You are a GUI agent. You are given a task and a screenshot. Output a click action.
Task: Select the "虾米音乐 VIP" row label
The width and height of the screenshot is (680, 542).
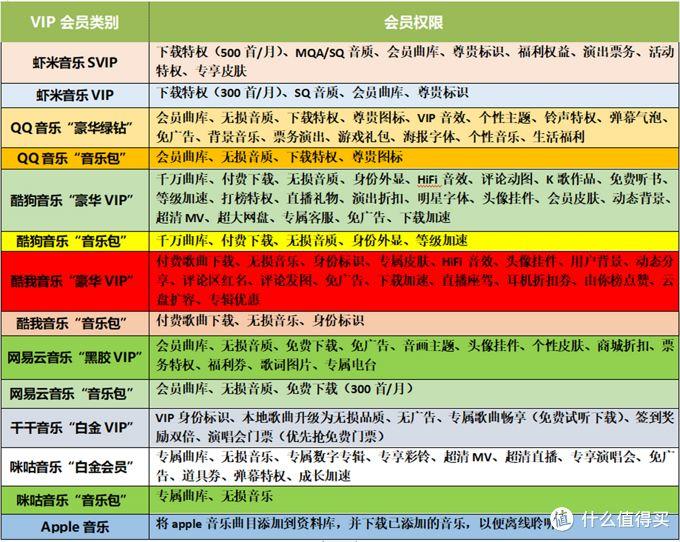click(x=75, y=95)
